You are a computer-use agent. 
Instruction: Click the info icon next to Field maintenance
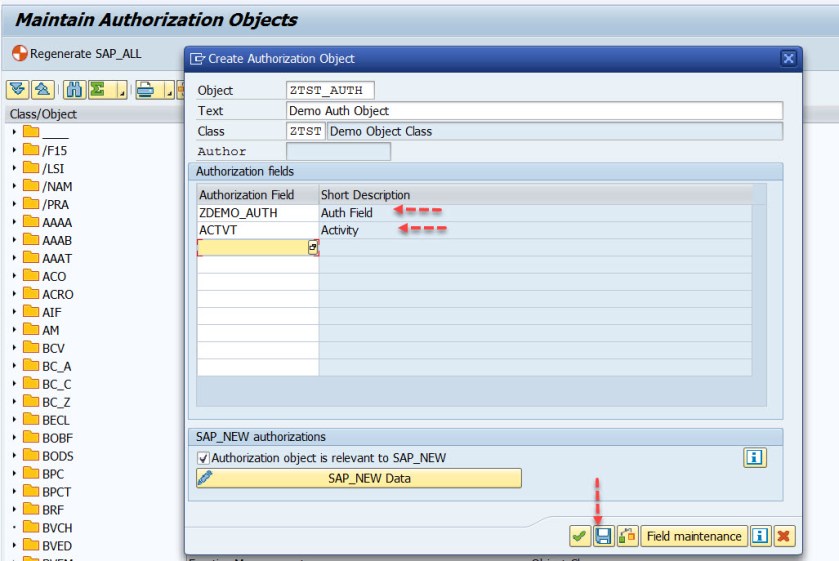pos(760,536)
